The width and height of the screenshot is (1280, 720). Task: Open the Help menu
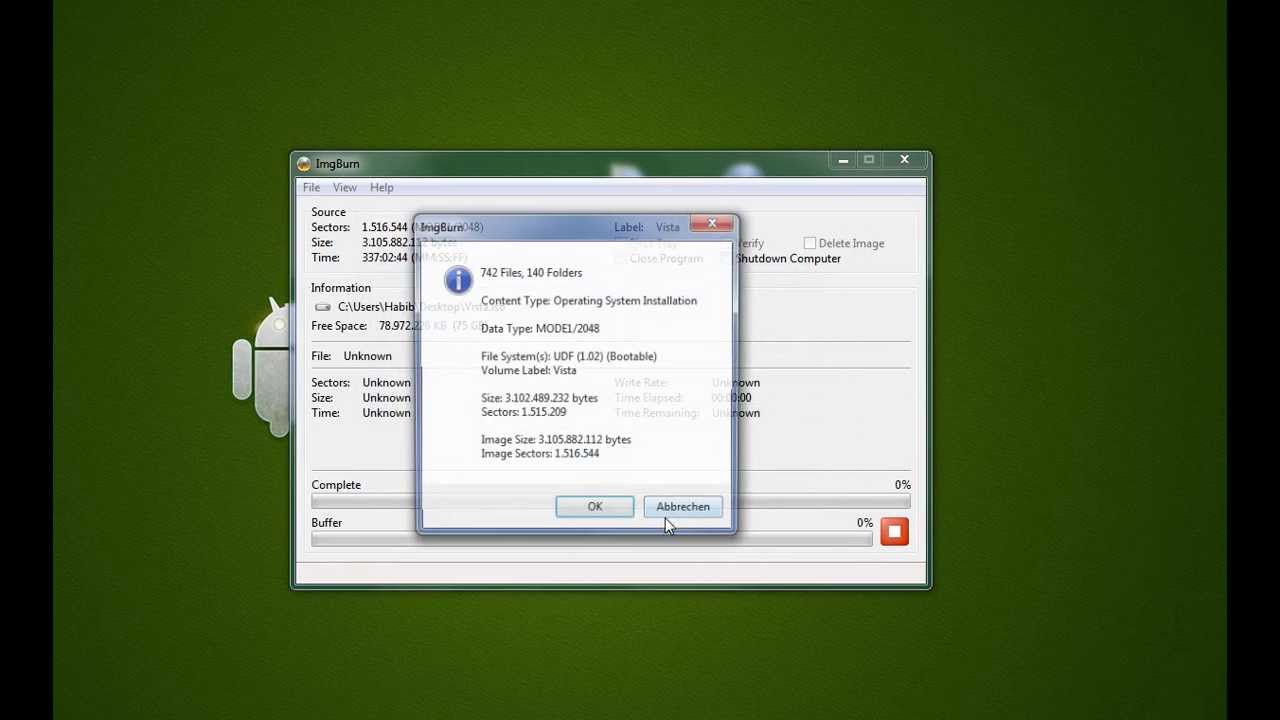coord(381,188)
